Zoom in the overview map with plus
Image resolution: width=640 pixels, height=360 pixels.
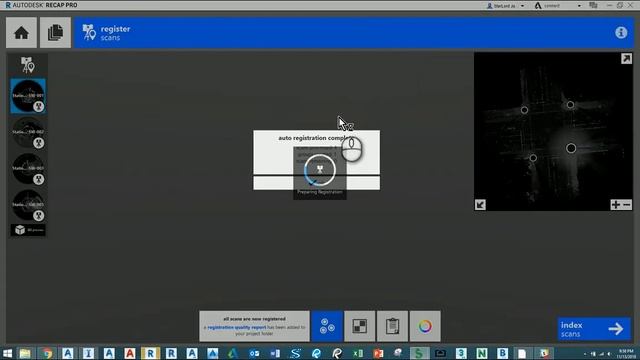pyautogui.click(x=616, y=204)
